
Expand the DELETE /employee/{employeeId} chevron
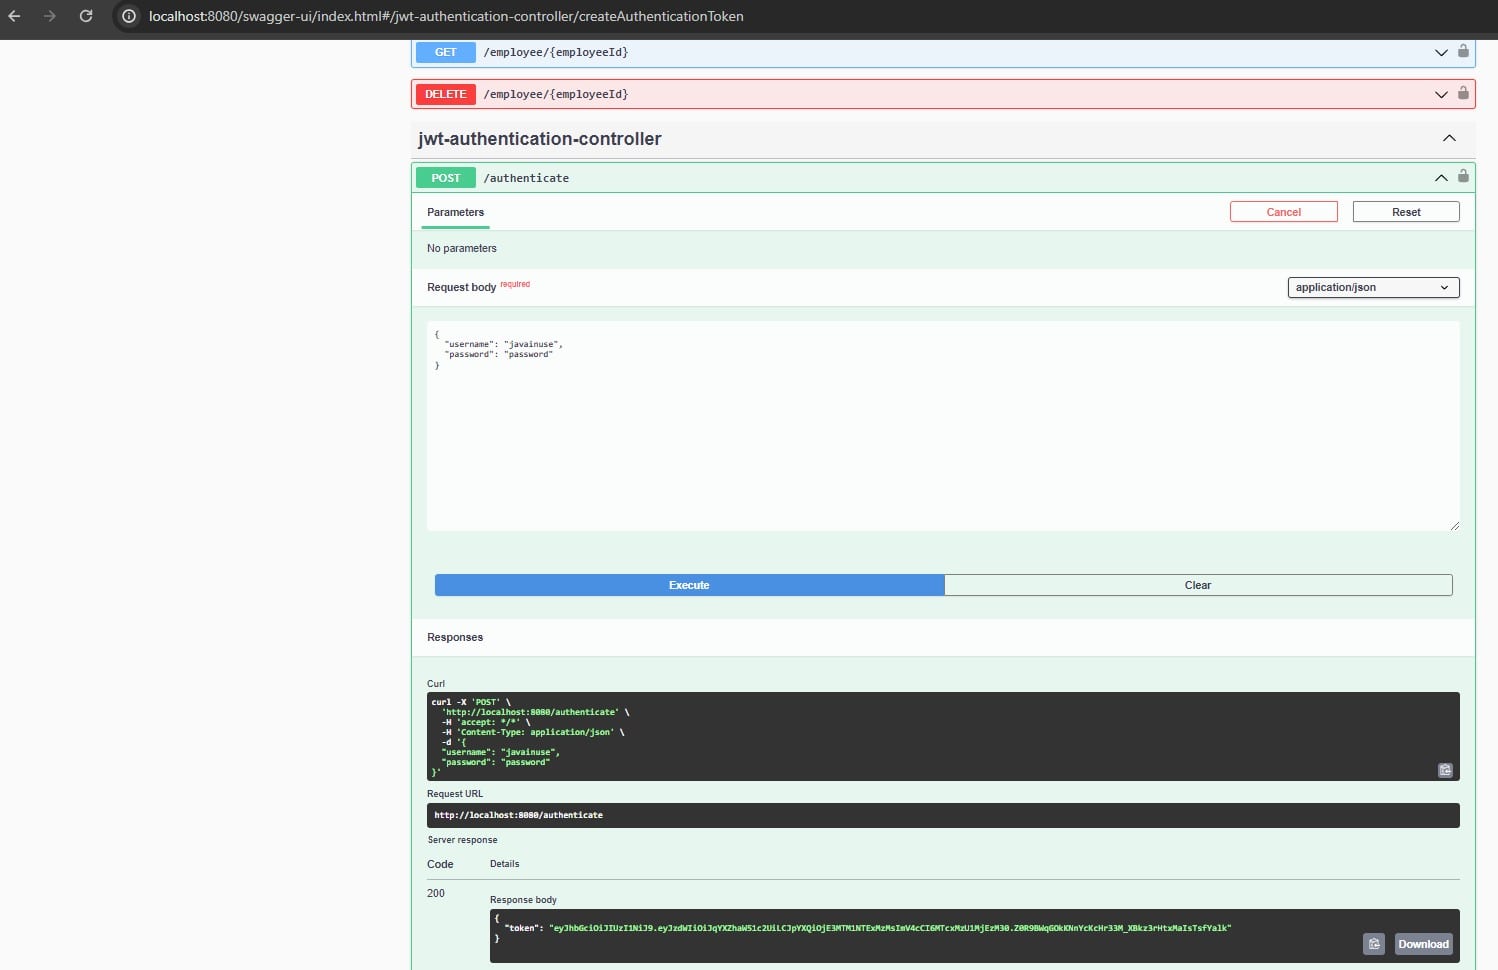pyautogui.click(x=1441, y=95)
